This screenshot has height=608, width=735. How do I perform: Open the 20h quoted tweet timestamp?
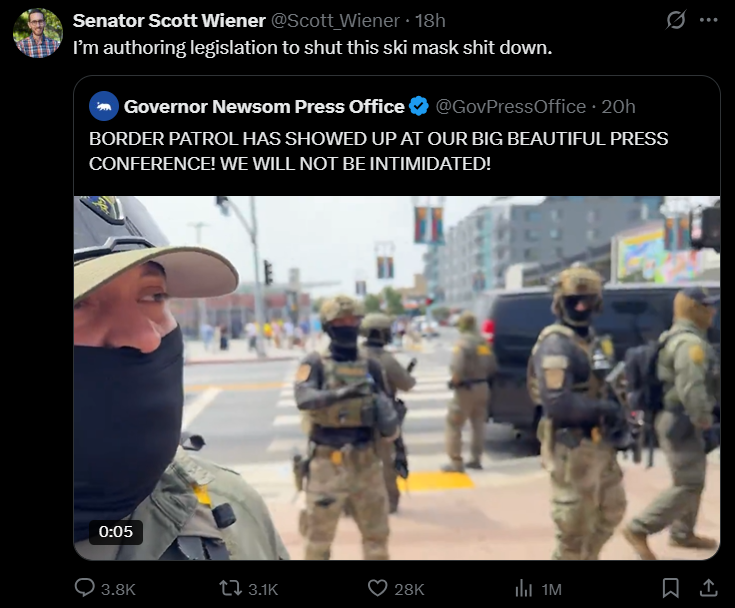618,107
